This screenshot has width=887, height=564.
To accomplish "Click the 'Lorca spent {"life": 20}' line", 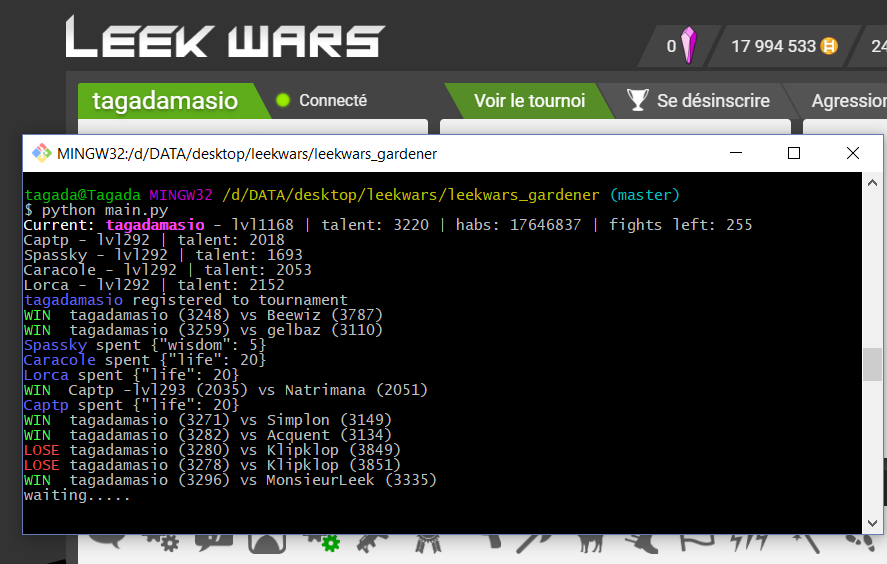I will (x=131, y=375).
